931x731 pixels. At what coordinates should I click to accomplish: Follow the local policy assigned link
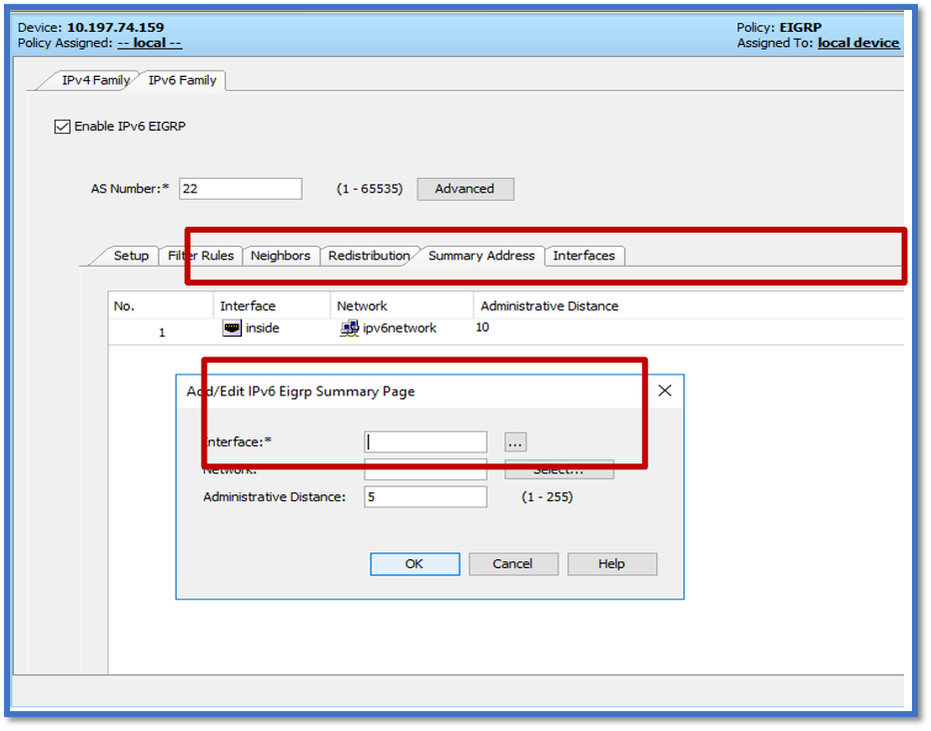coord(150,43)
